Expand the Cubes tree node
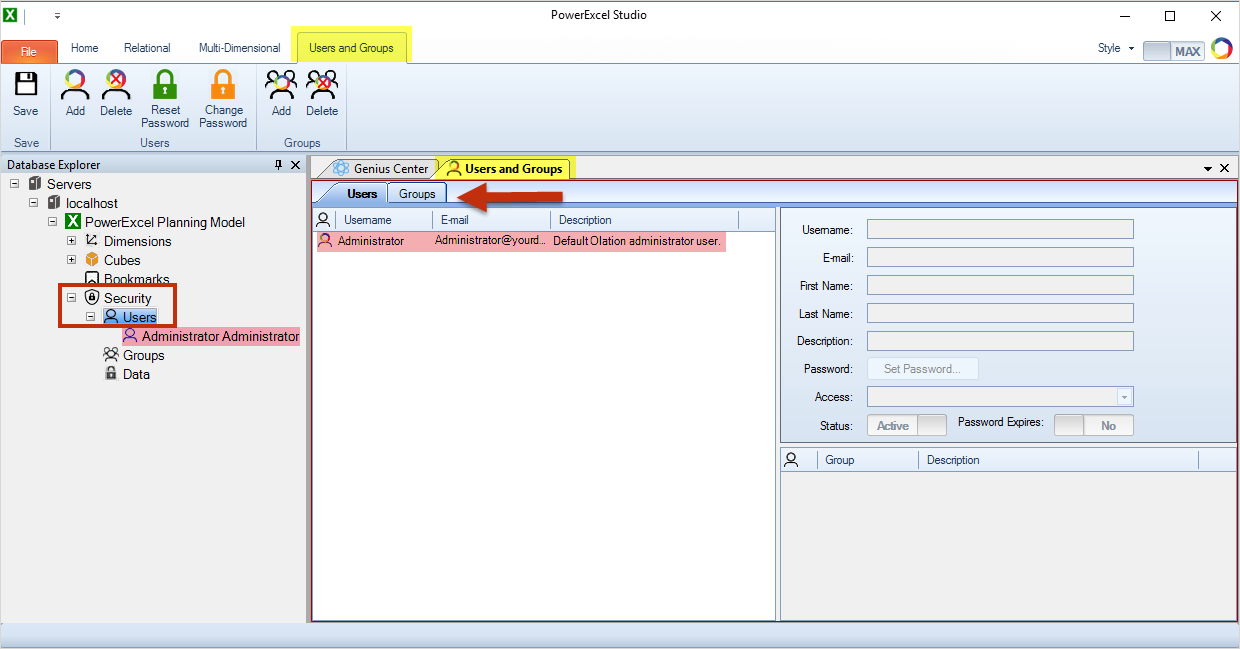 (71, 260)
